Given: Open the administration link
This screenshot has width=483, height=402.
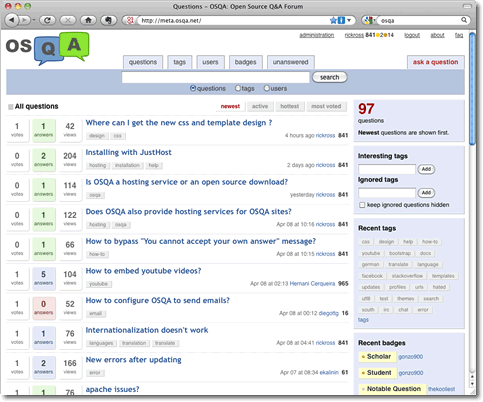Looking at the screenshot, I should pos(317,35).
